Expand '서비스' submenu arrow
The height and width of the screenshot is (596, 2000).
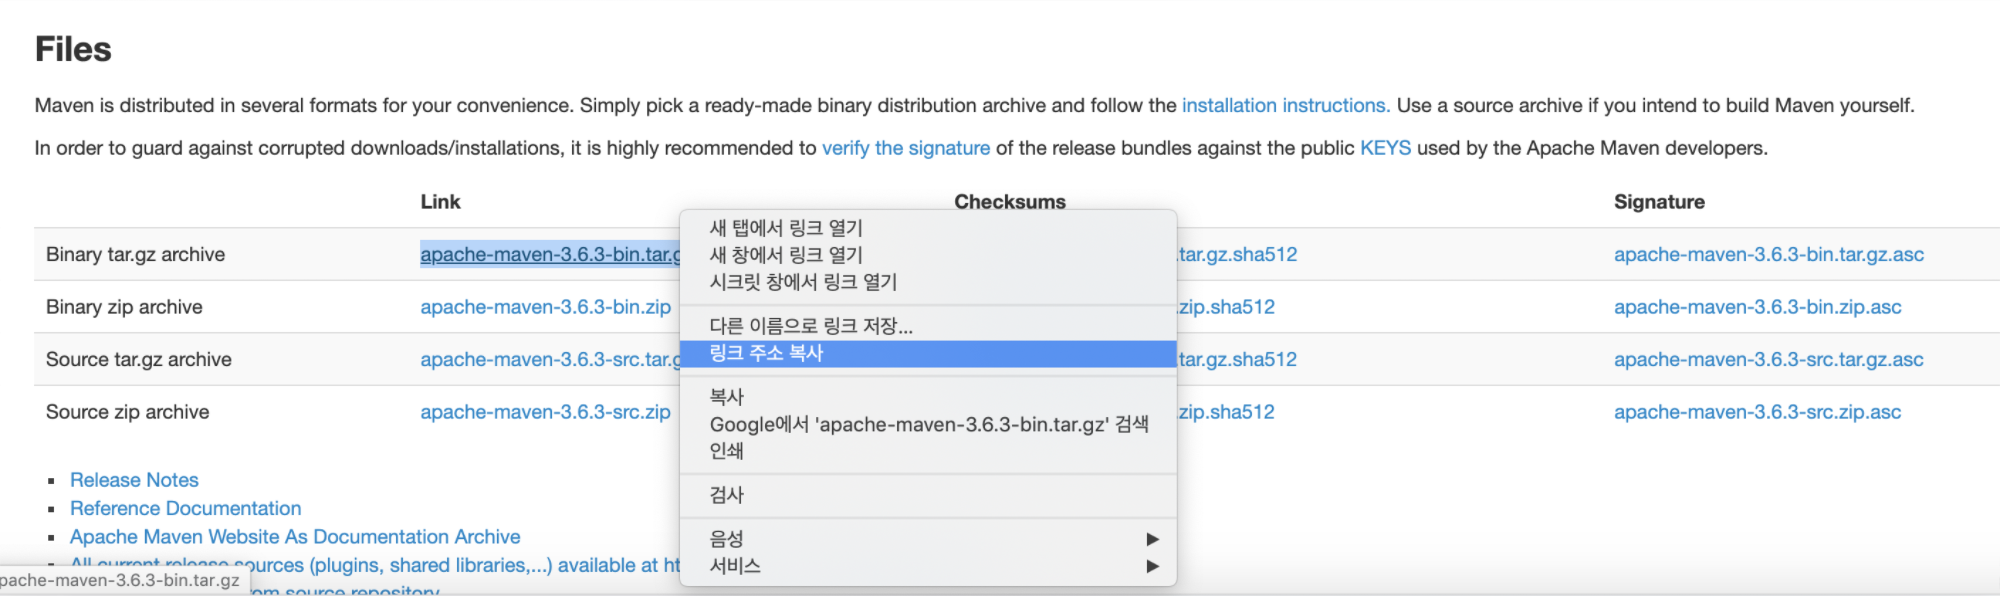point(1152,566)
